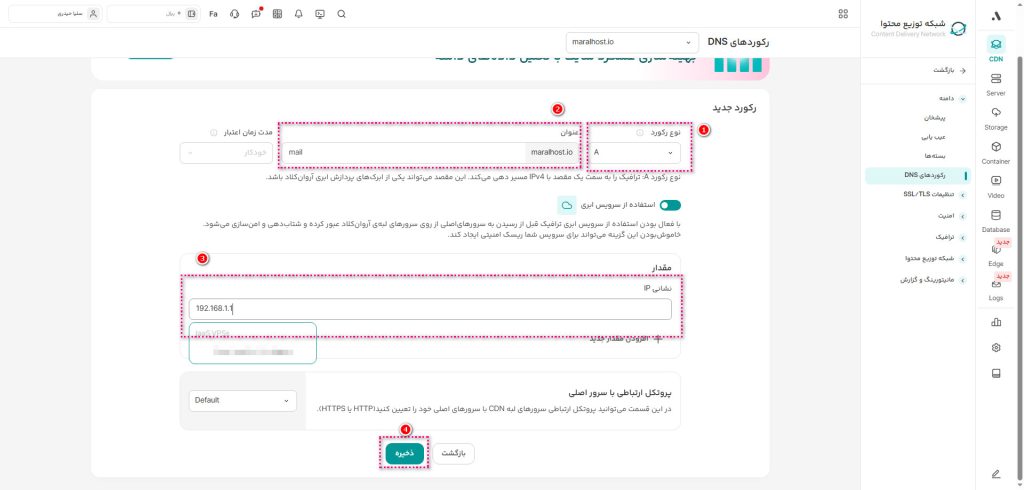Screen dimensions: 1024x490
Task: Select CDN in the product rail
Action: coord(996,50)
